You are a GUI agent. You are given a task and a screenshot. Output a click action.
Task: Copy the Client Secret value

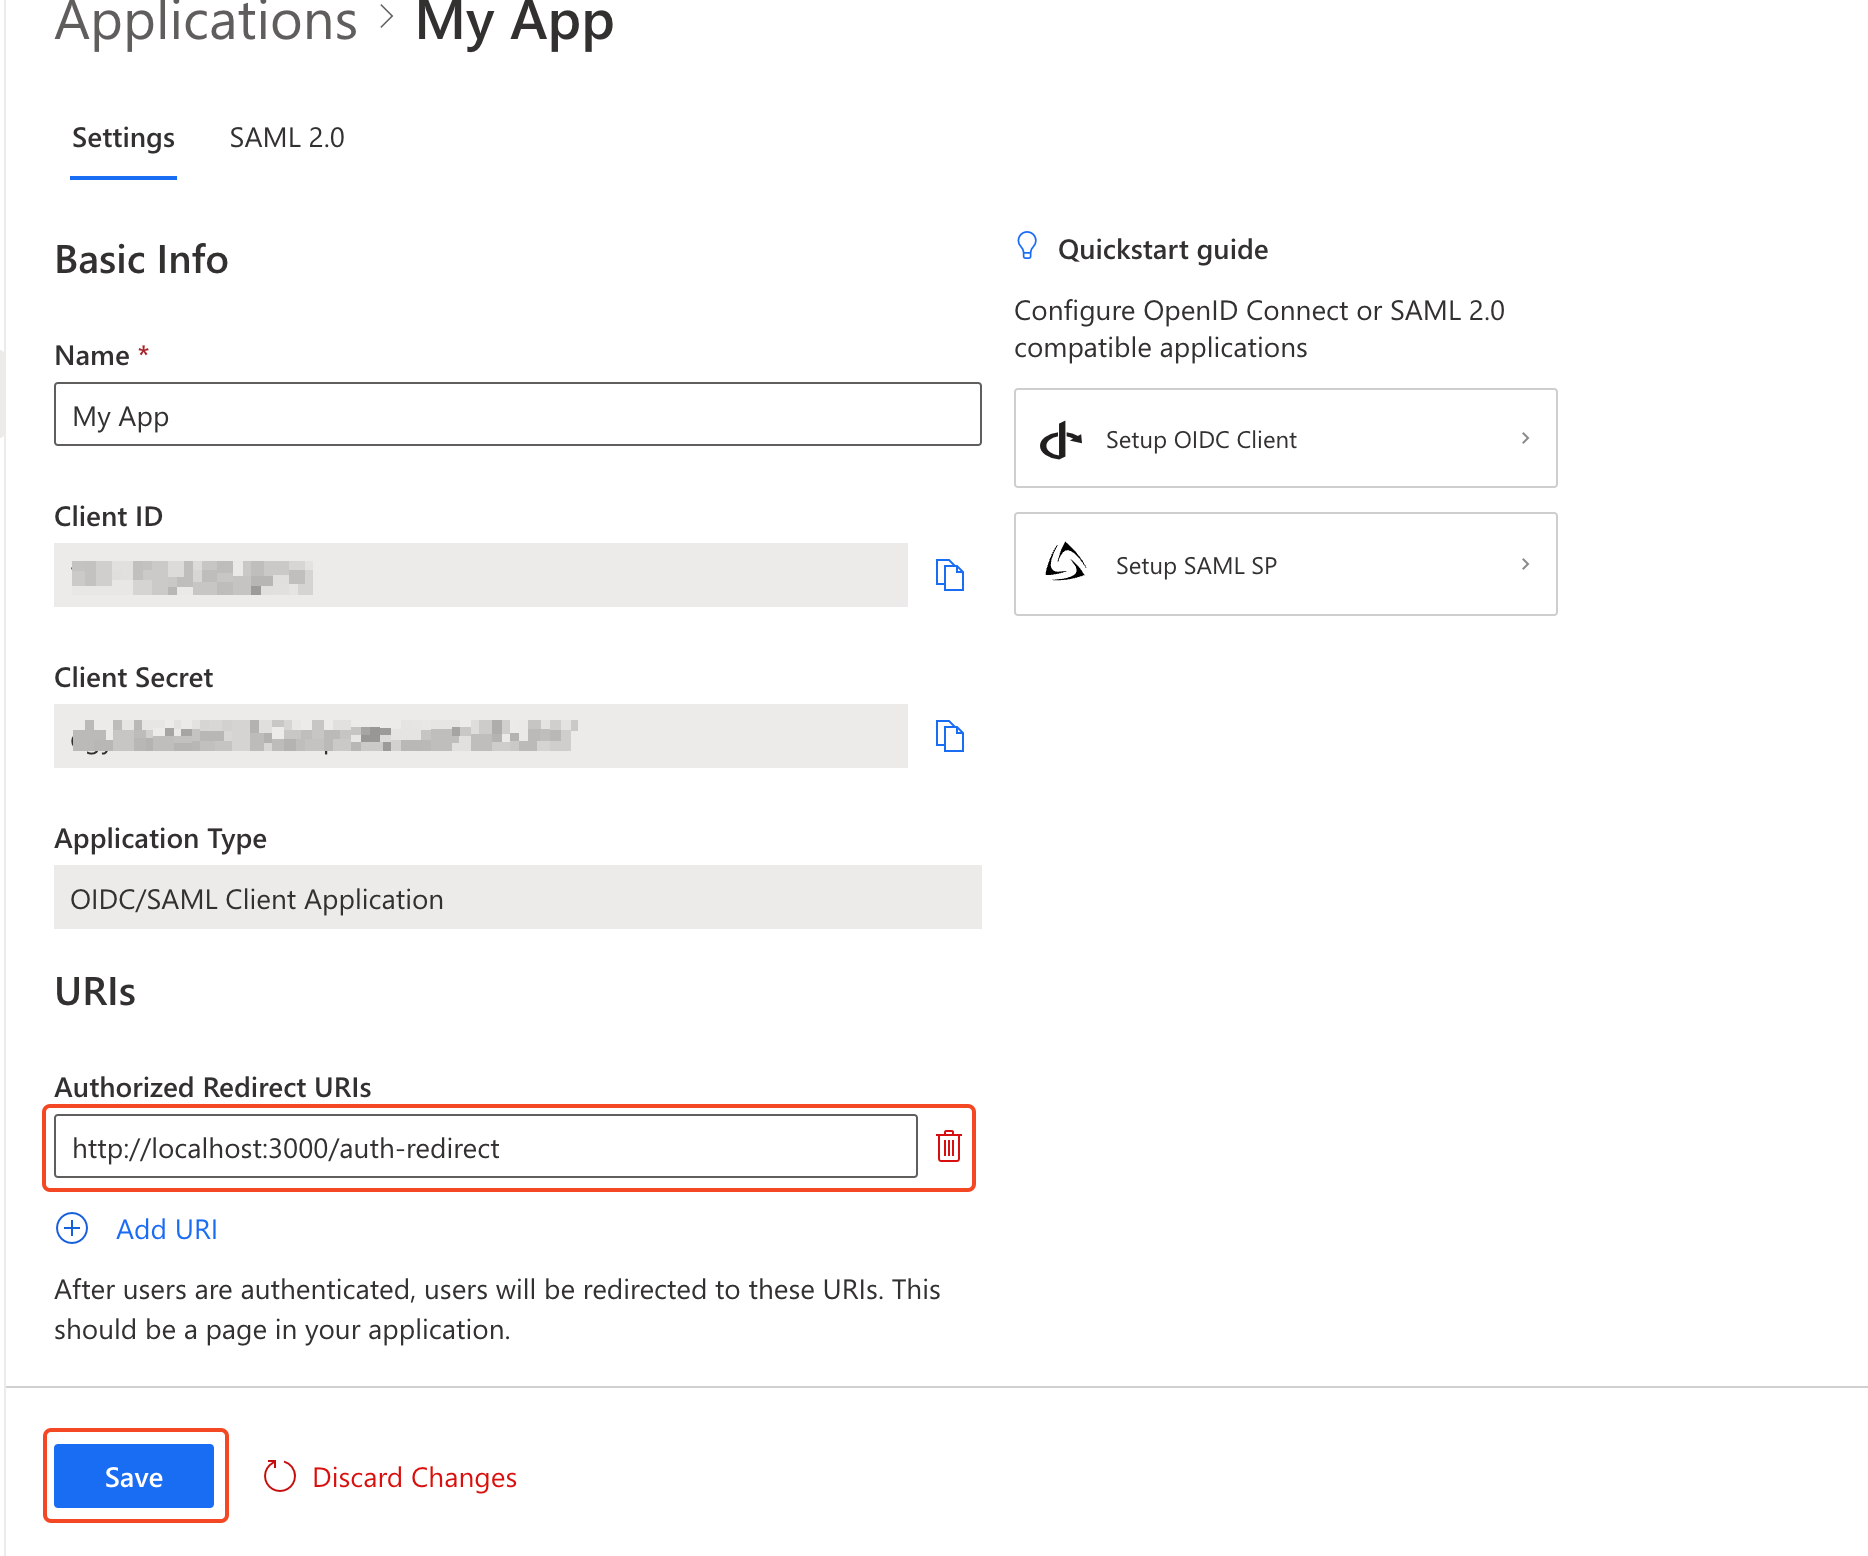pos(949,736)
